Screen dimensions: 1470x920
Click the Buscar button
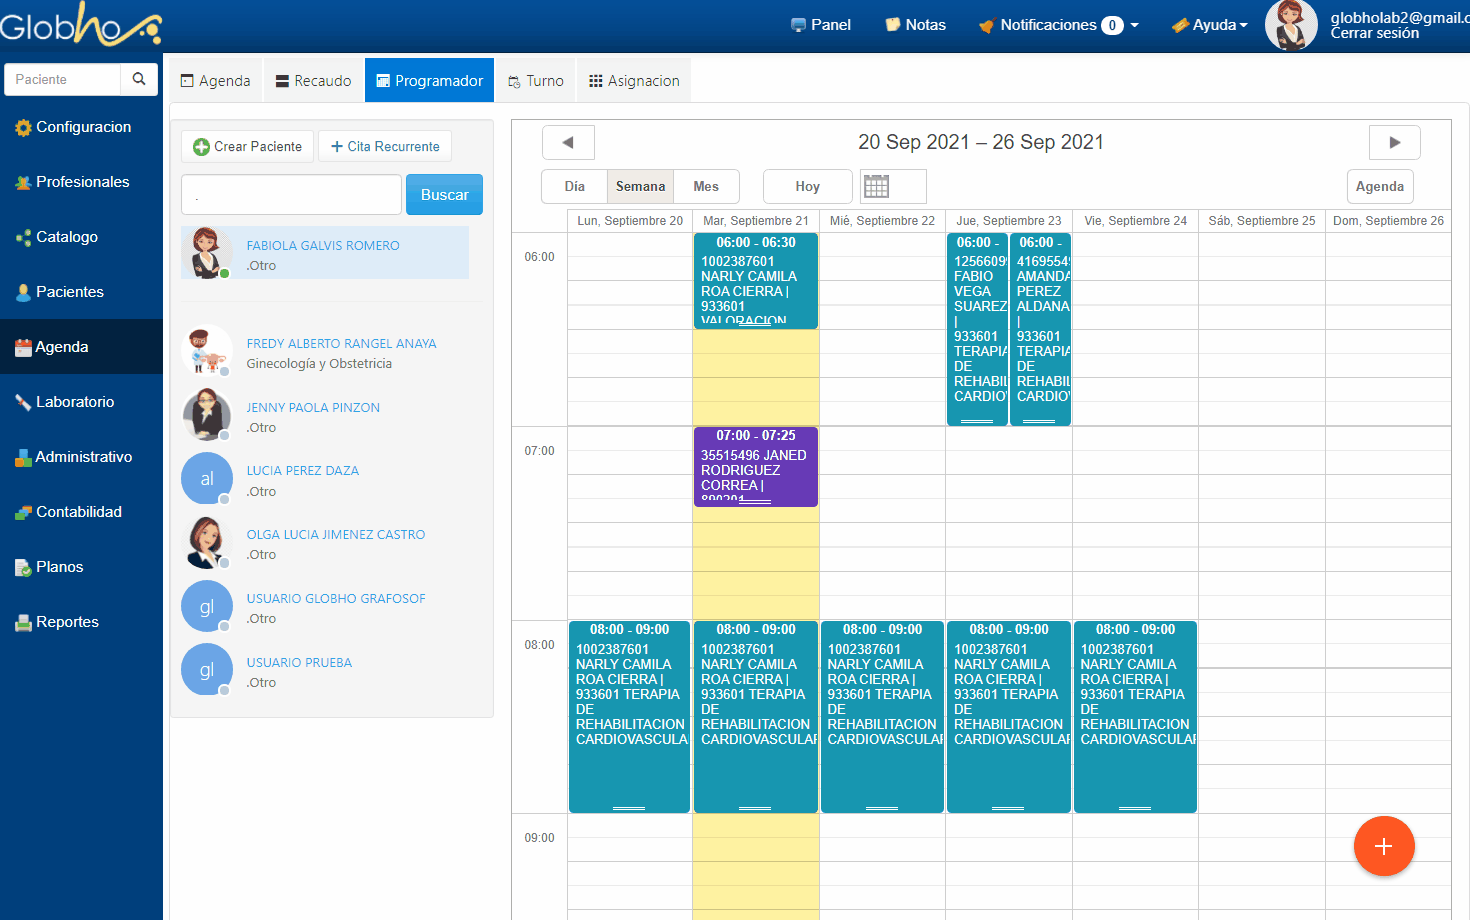444,195
